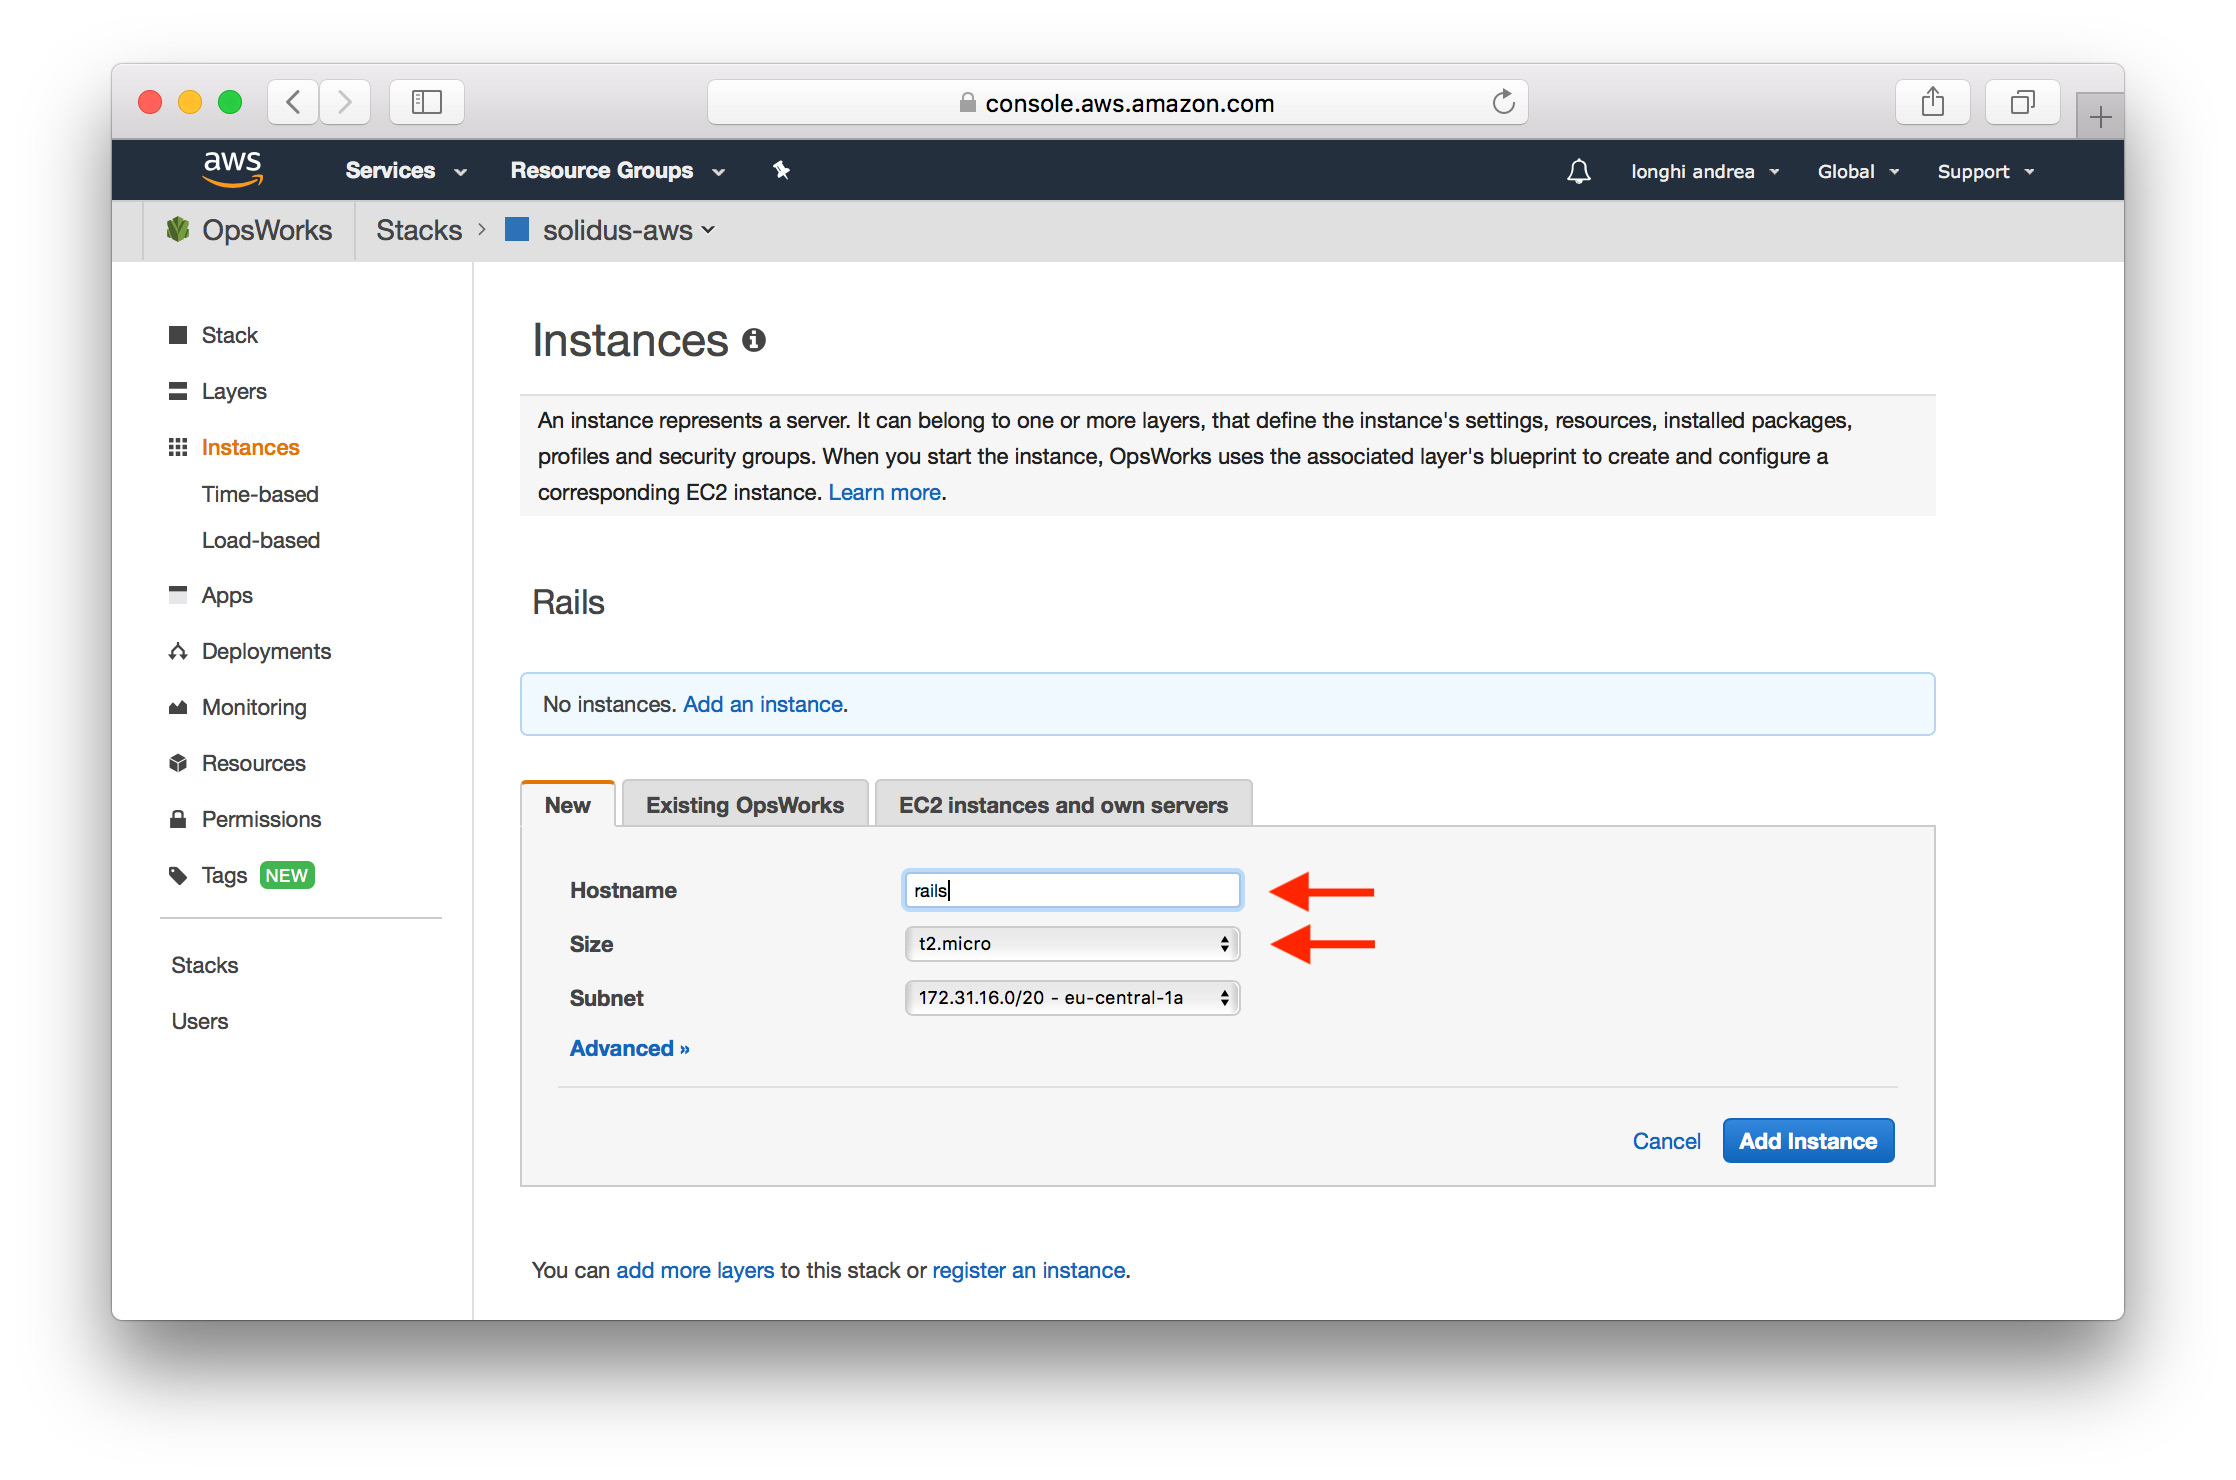Open the Subnet selection dropdown

[x=1071, y=998]
